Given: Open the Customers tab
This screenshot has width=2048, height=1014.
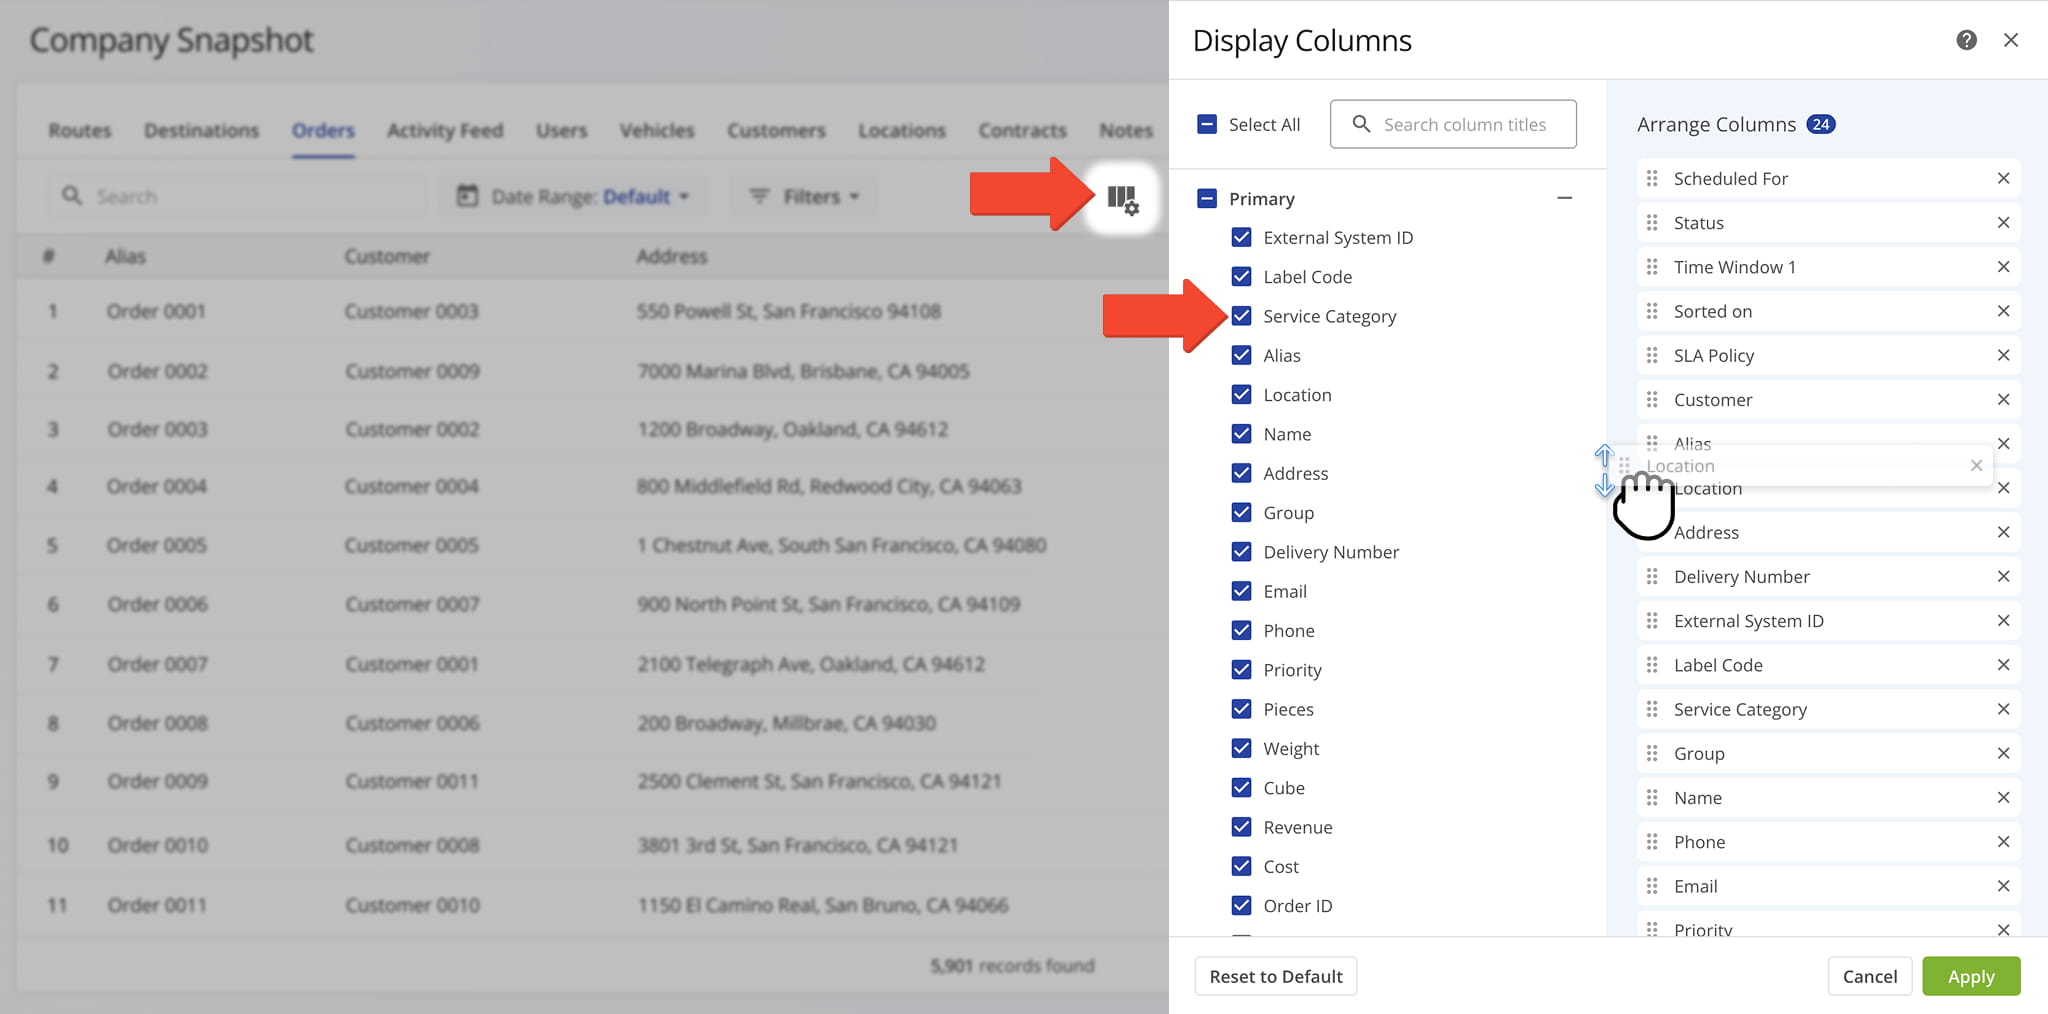Looking at the screenshot, I should tap(776, 130).
